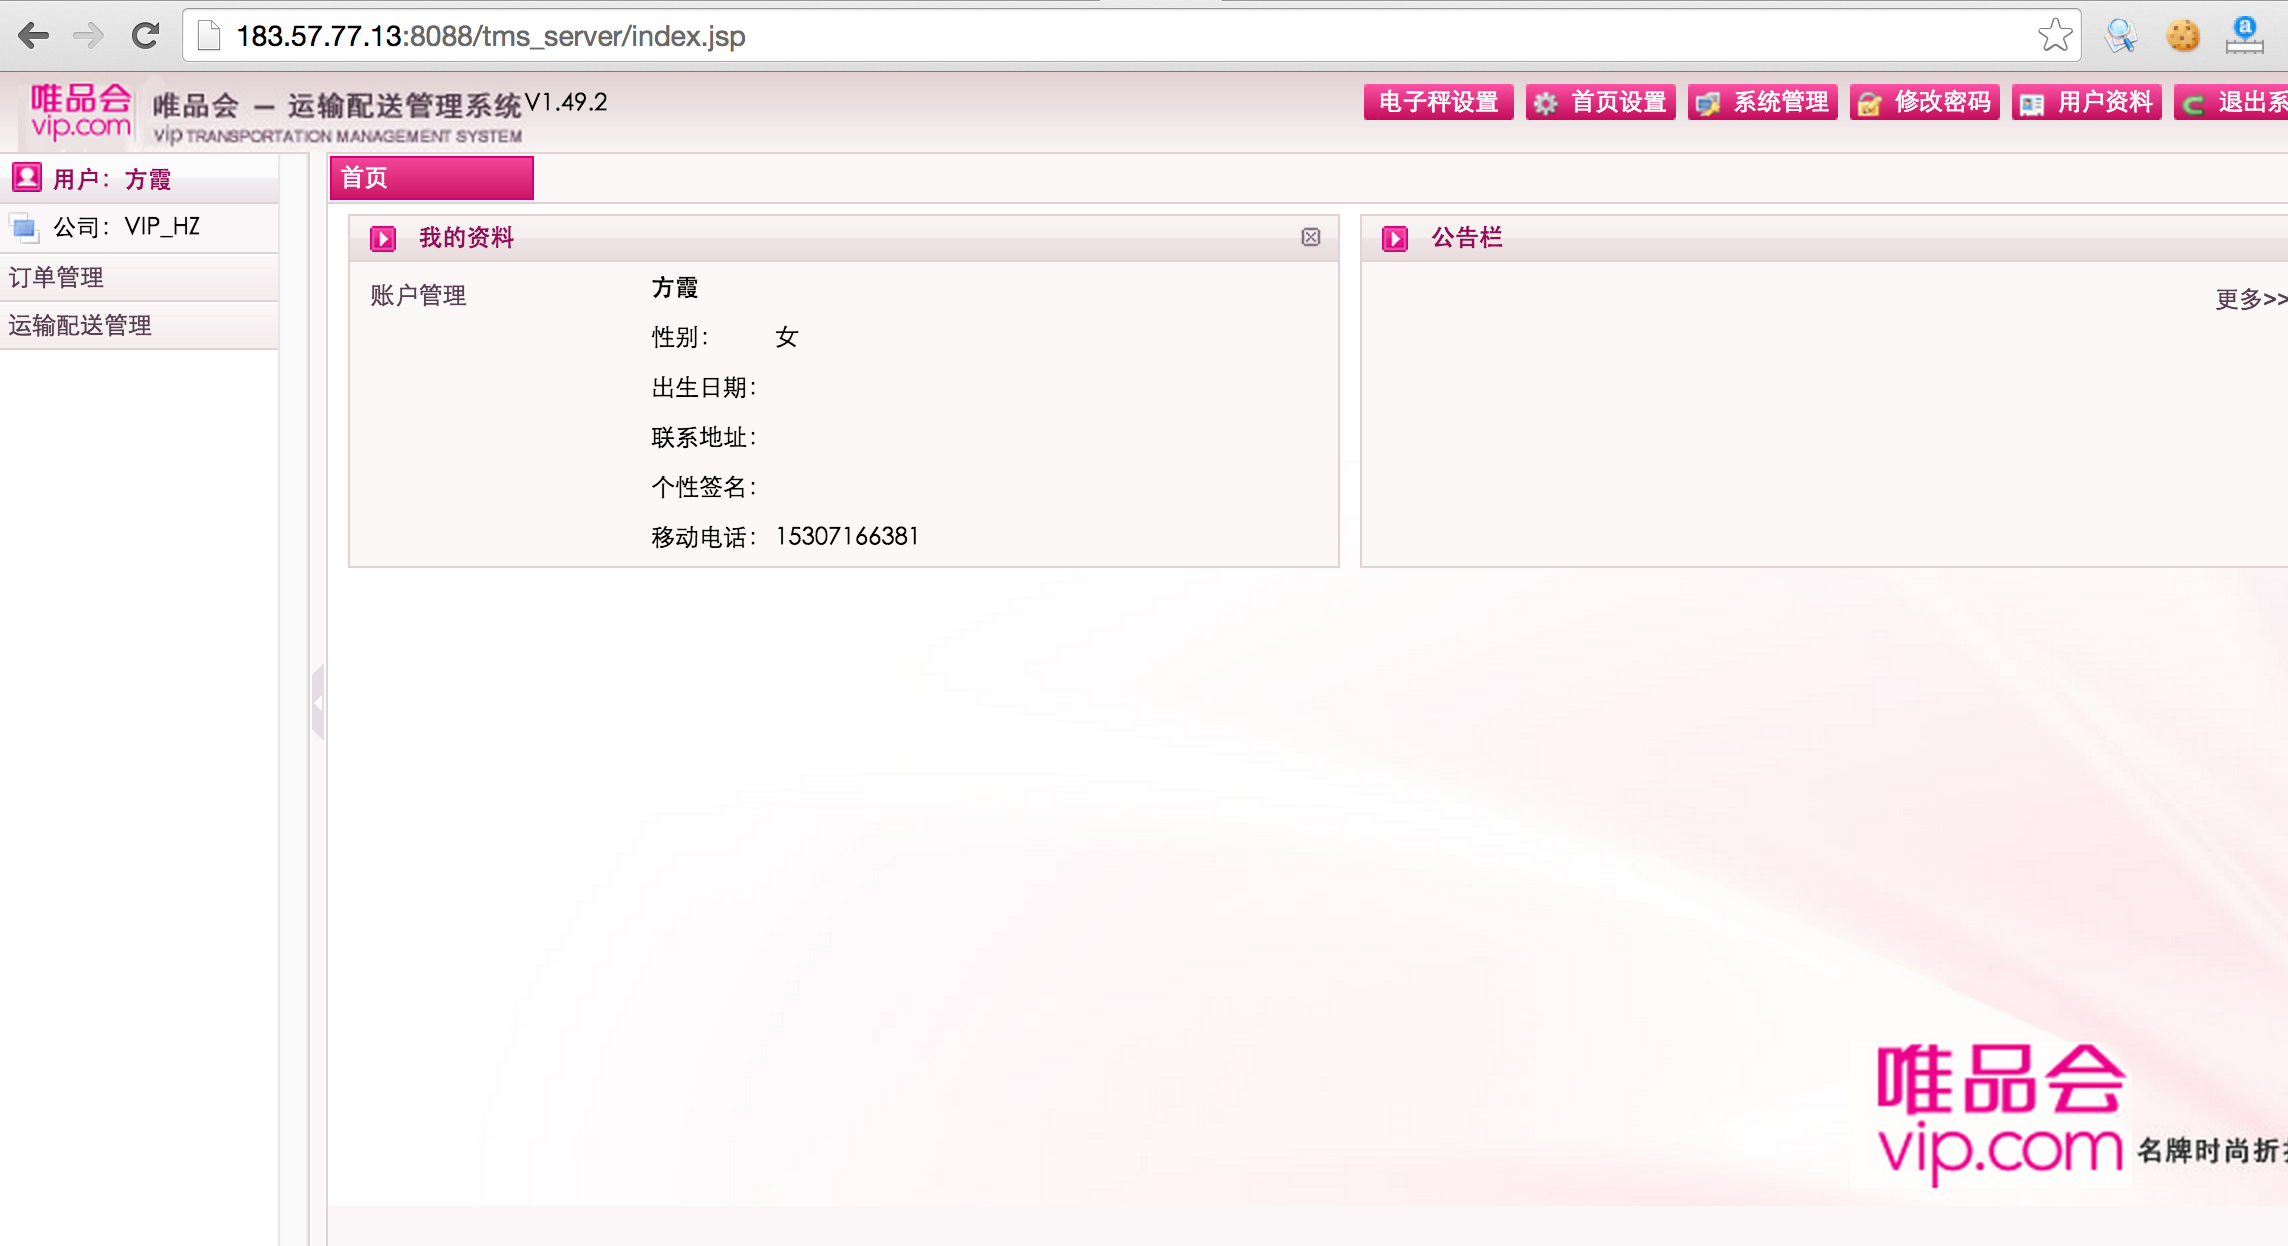Click the arrow icon beside 公告栏
The width and height of the screenshot is (2288, 1246).
pos(1395,238)
